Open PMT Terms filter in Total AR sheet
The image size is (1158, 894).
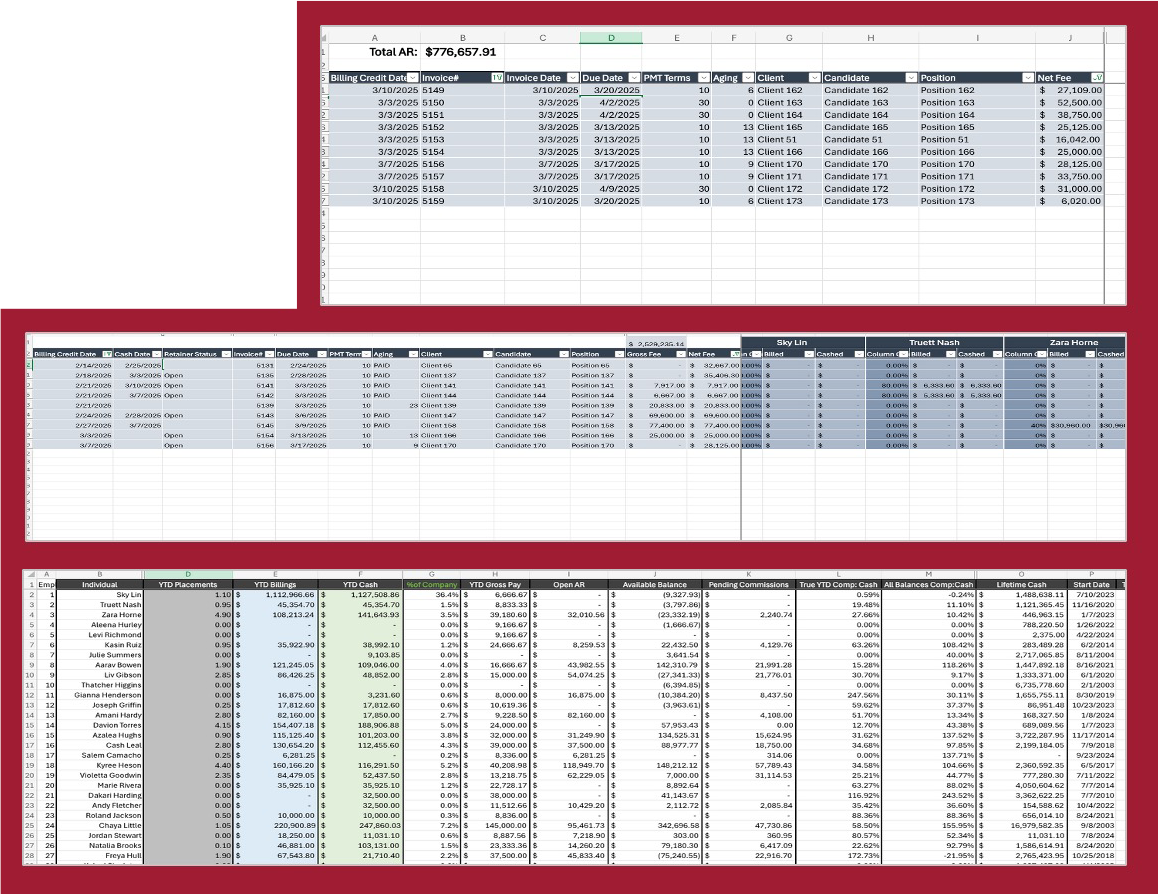tap(703, 78)
